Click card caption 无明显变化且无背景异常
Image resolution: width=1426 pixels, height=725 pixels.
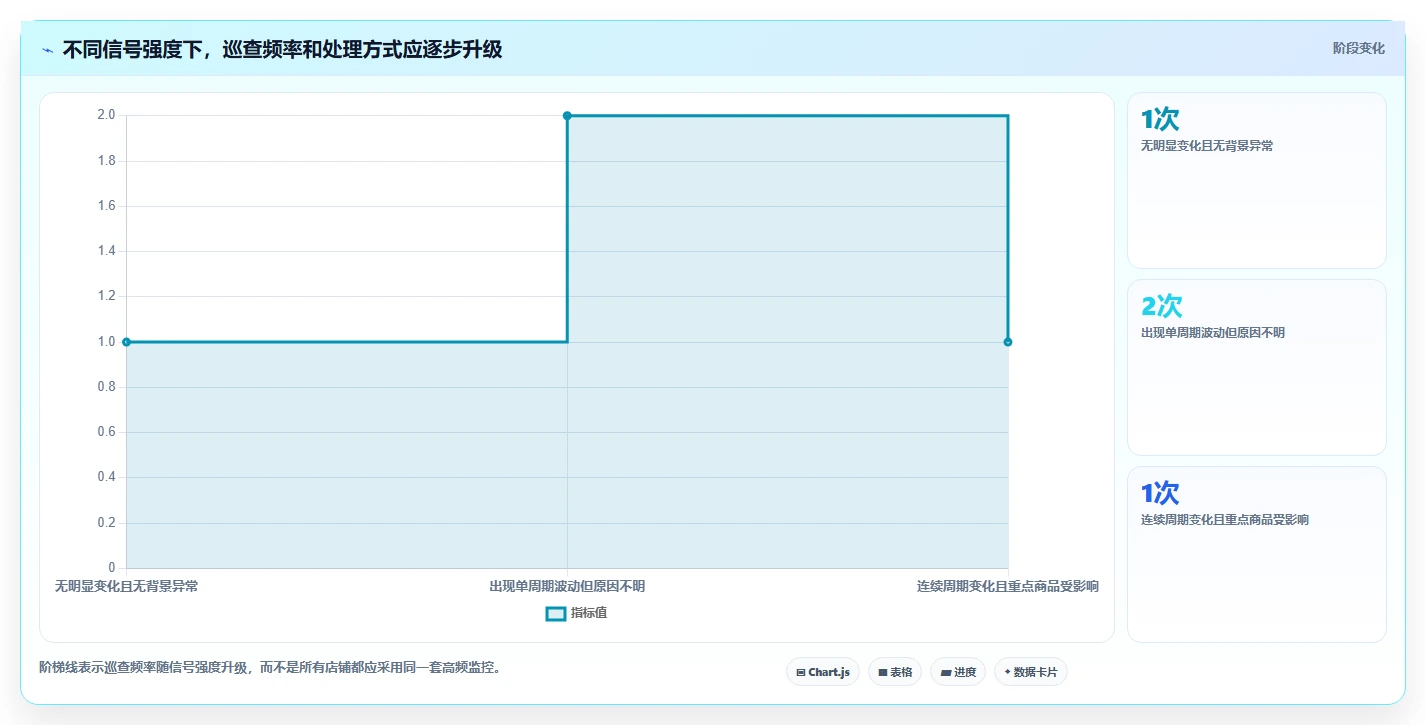pyautogui.click(x=1207, y=146)
